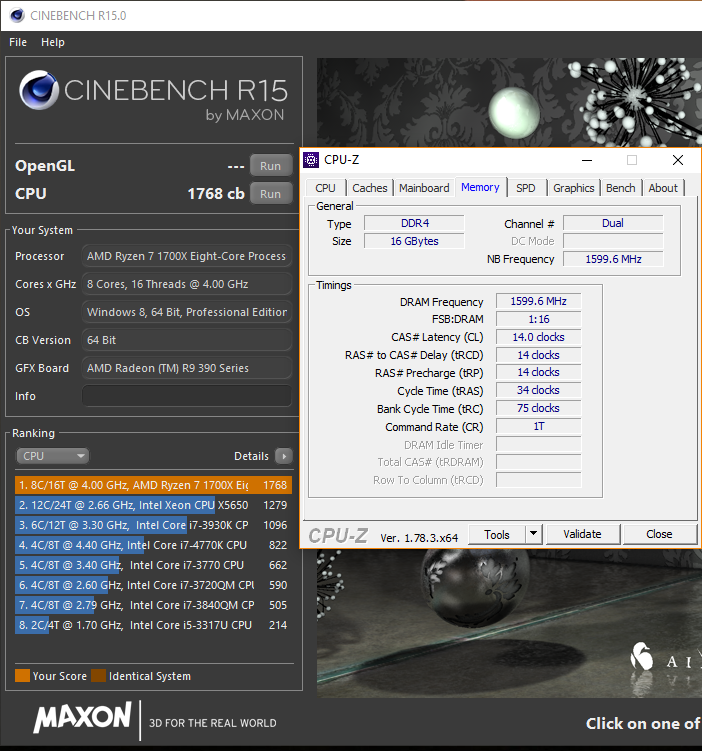Click the FSB:DRAM value 1:16
Image resolution: width=702 pixels, height=751 pixels.
click(539, 319)
